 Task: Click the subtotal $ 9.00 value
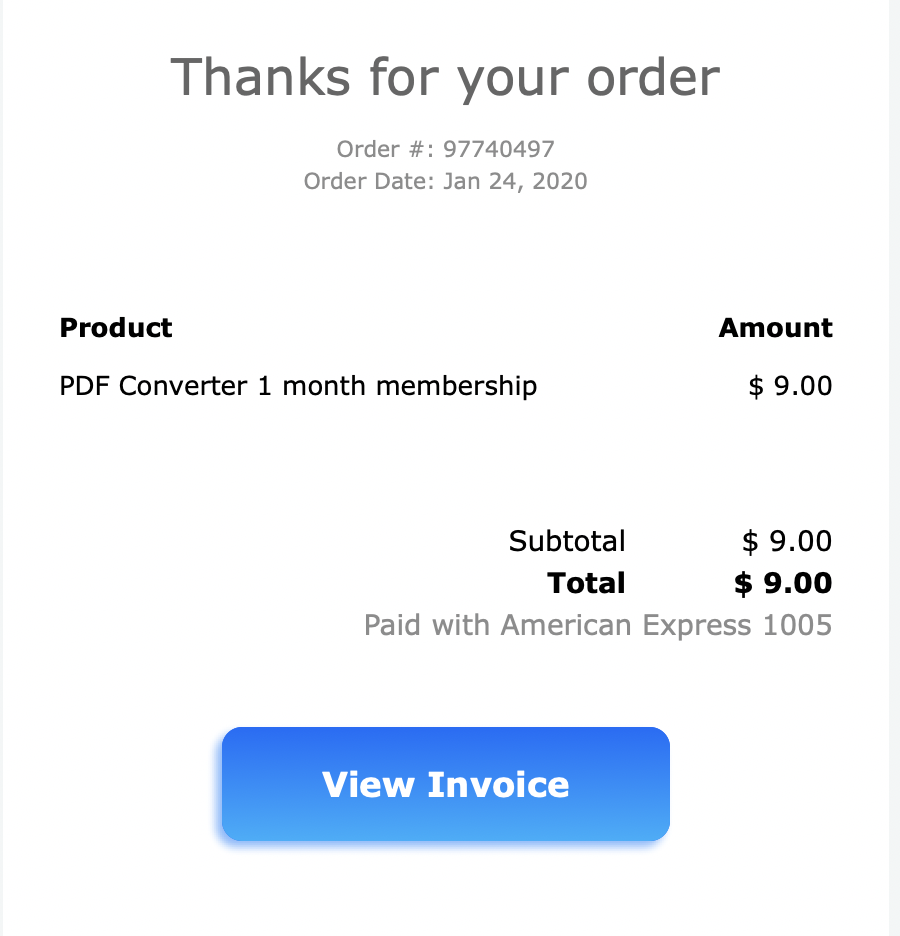point(787,541)
